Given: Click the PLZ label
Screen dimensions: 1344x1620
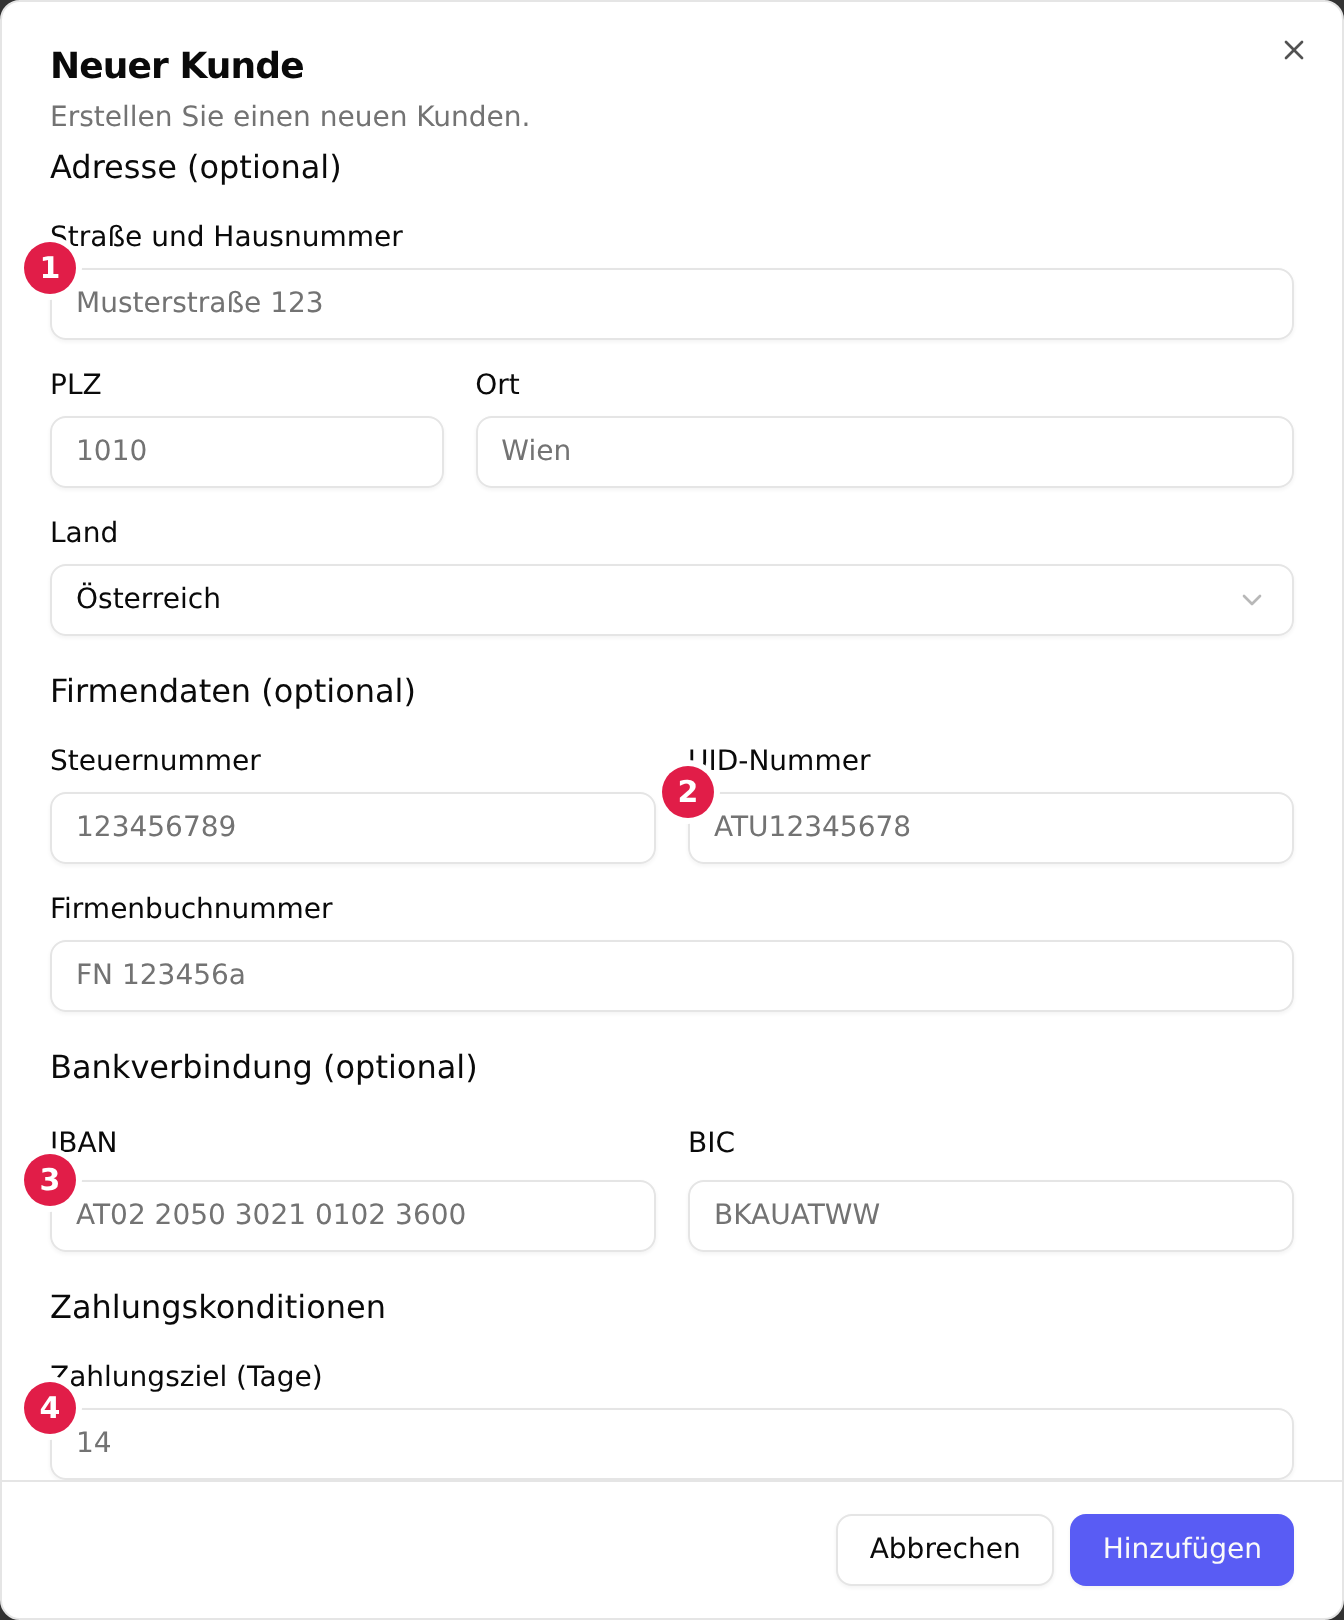Looking at the screenshot, I should (x=76, y=384).
